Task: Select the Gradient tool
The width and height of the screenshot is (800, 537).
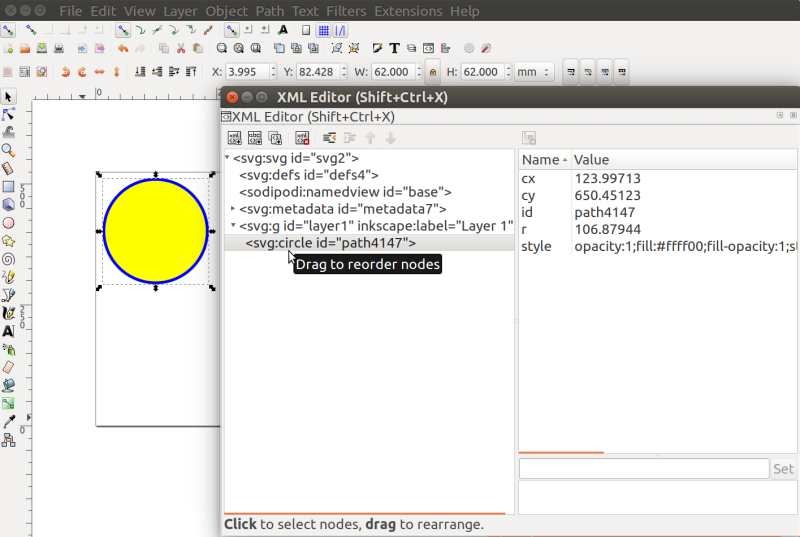Action: (8, 403)
